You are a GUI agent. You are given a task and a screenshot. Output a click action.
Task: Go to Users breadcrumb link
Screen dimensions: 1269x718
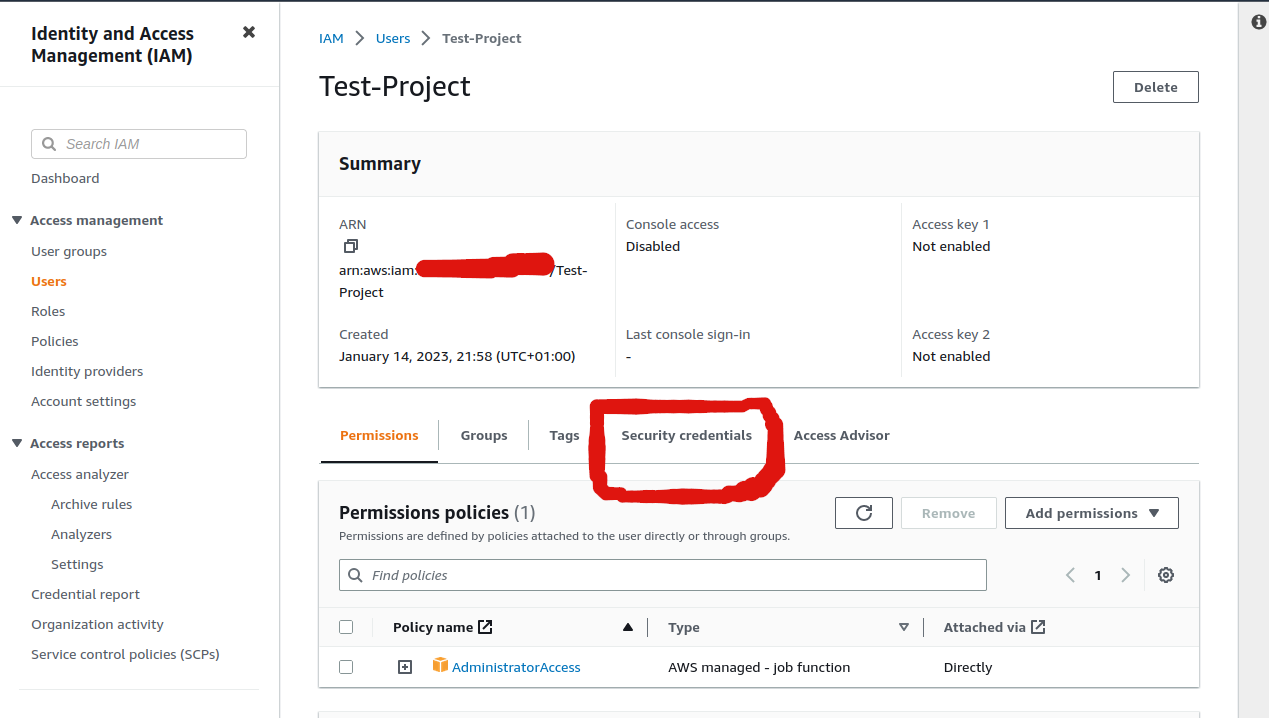point(393,38)
